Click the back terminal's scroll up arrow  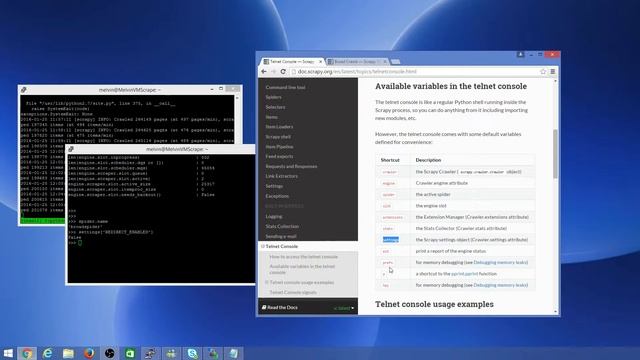click(237, 98)
